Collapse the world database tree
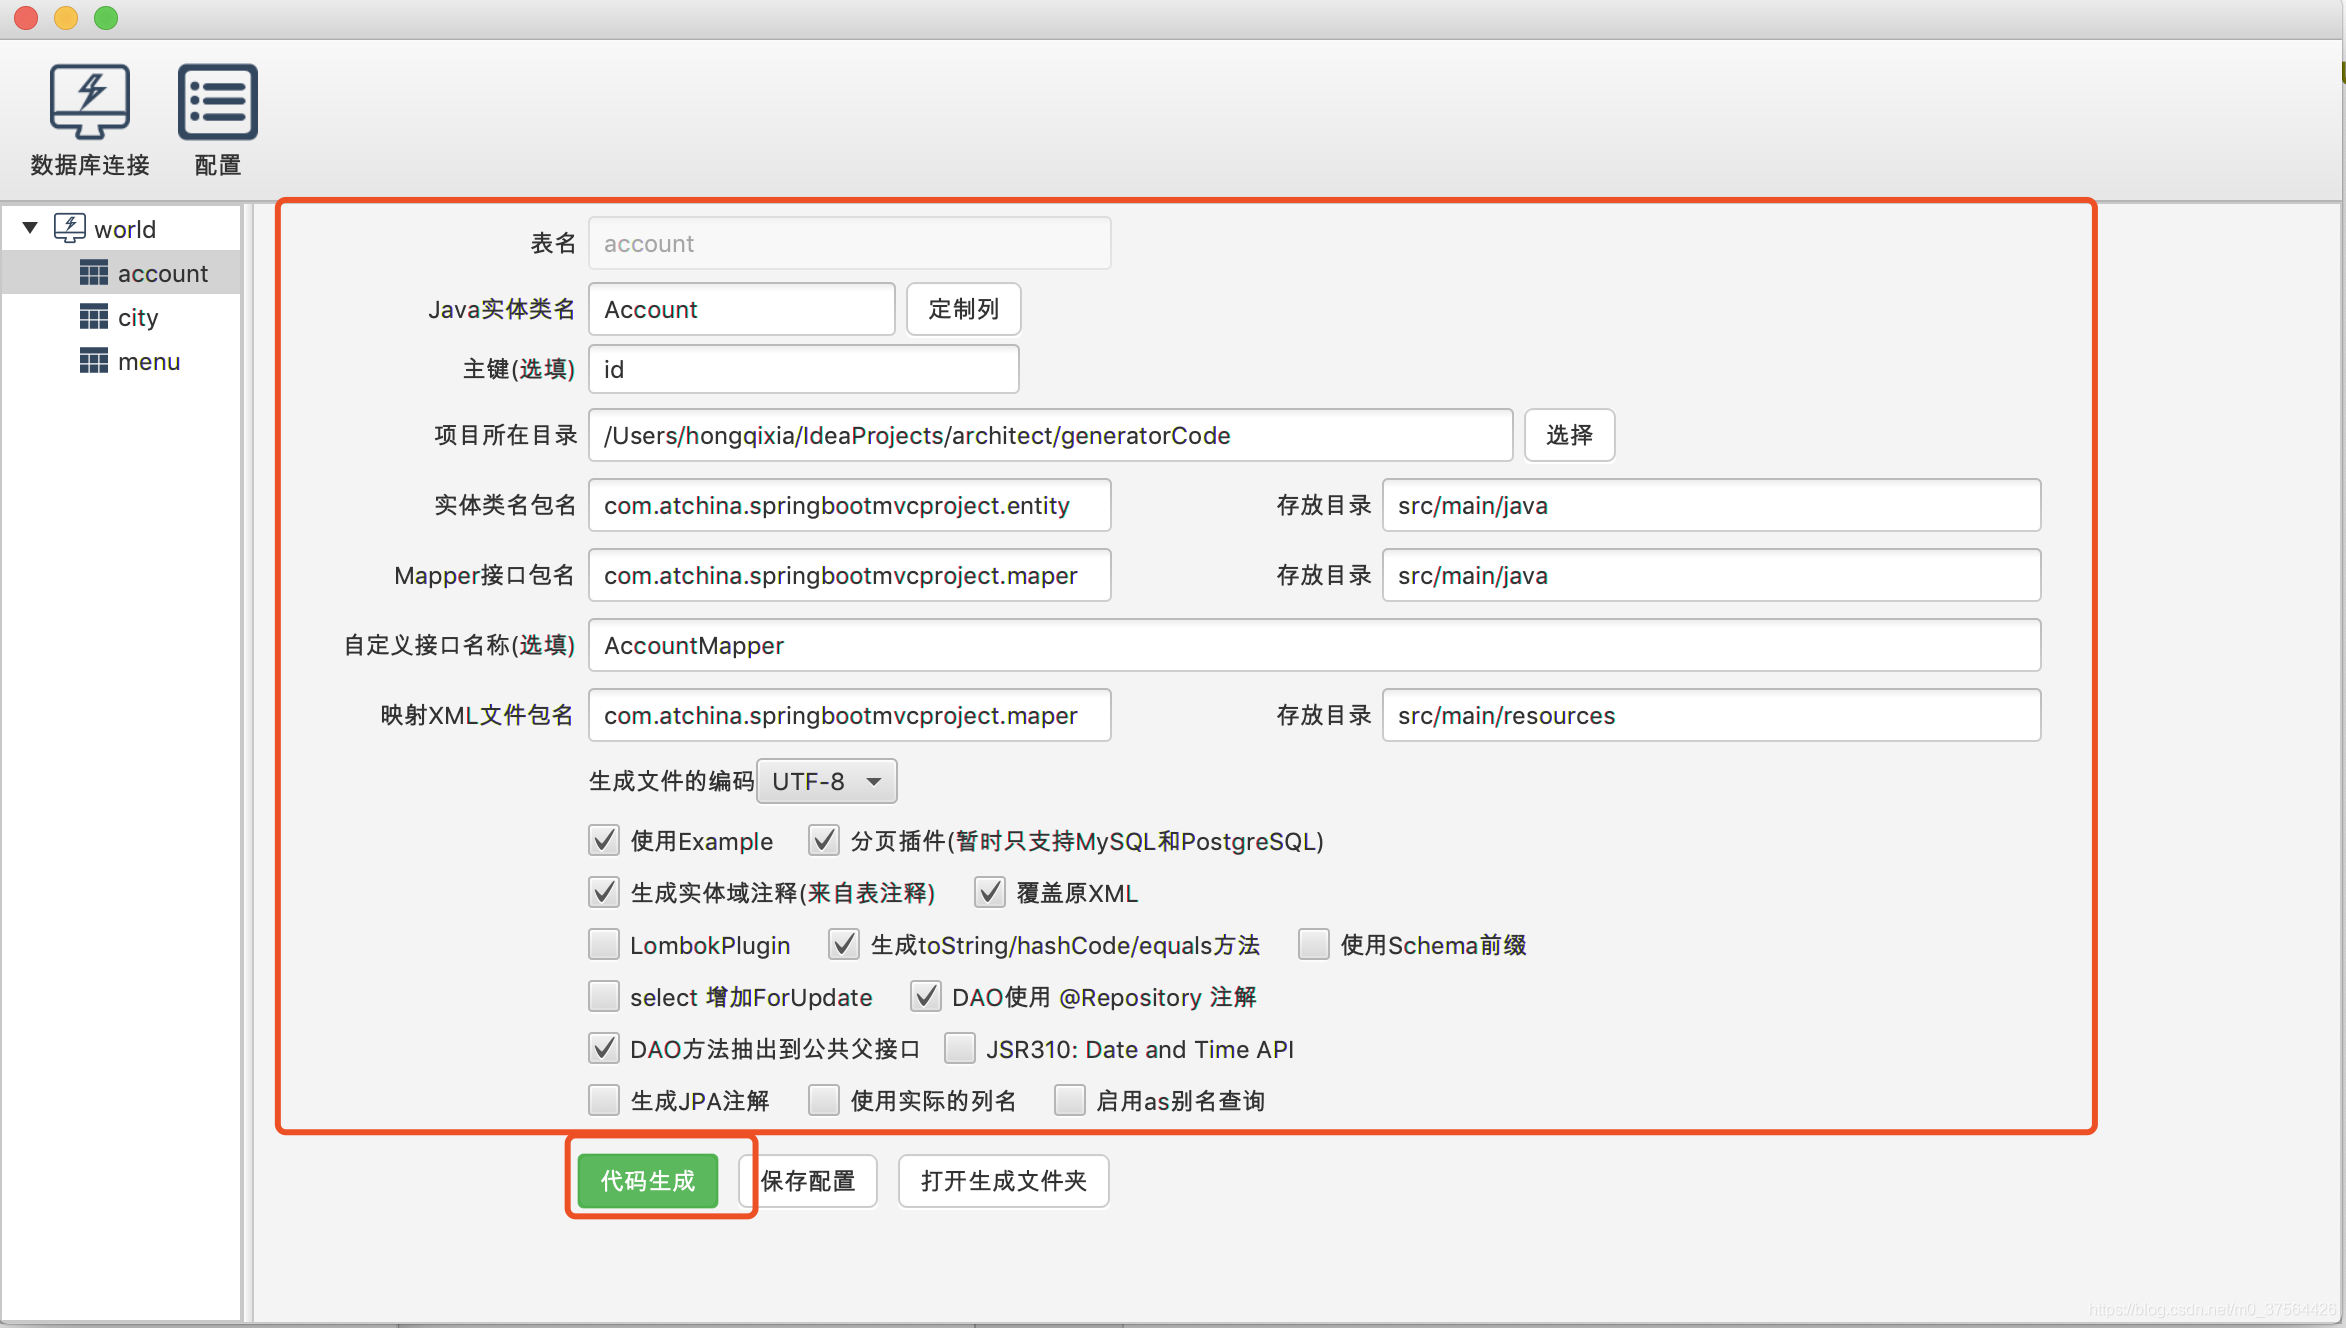Screen dimensions: 2346x1328 tap(29, 228)
